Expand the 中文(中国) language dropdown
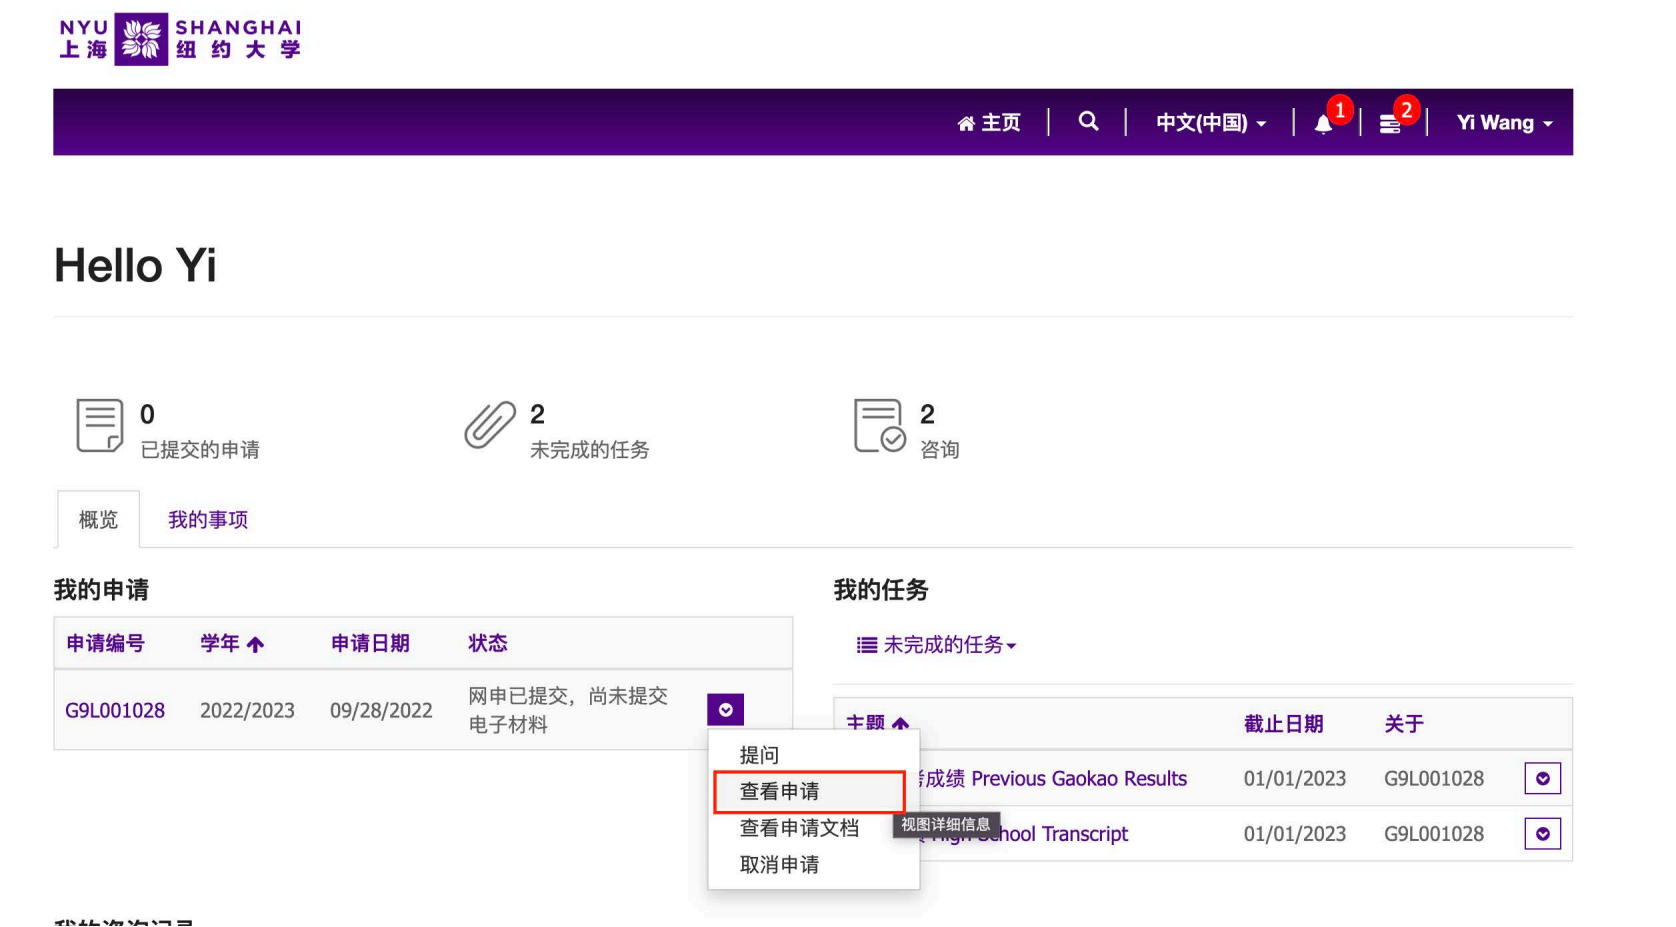 [x=1210, y=122]
